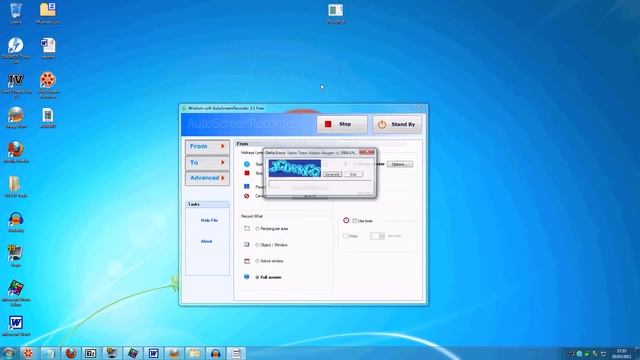
Task: Click the Stand By button
Action: [x=397, y=124]
